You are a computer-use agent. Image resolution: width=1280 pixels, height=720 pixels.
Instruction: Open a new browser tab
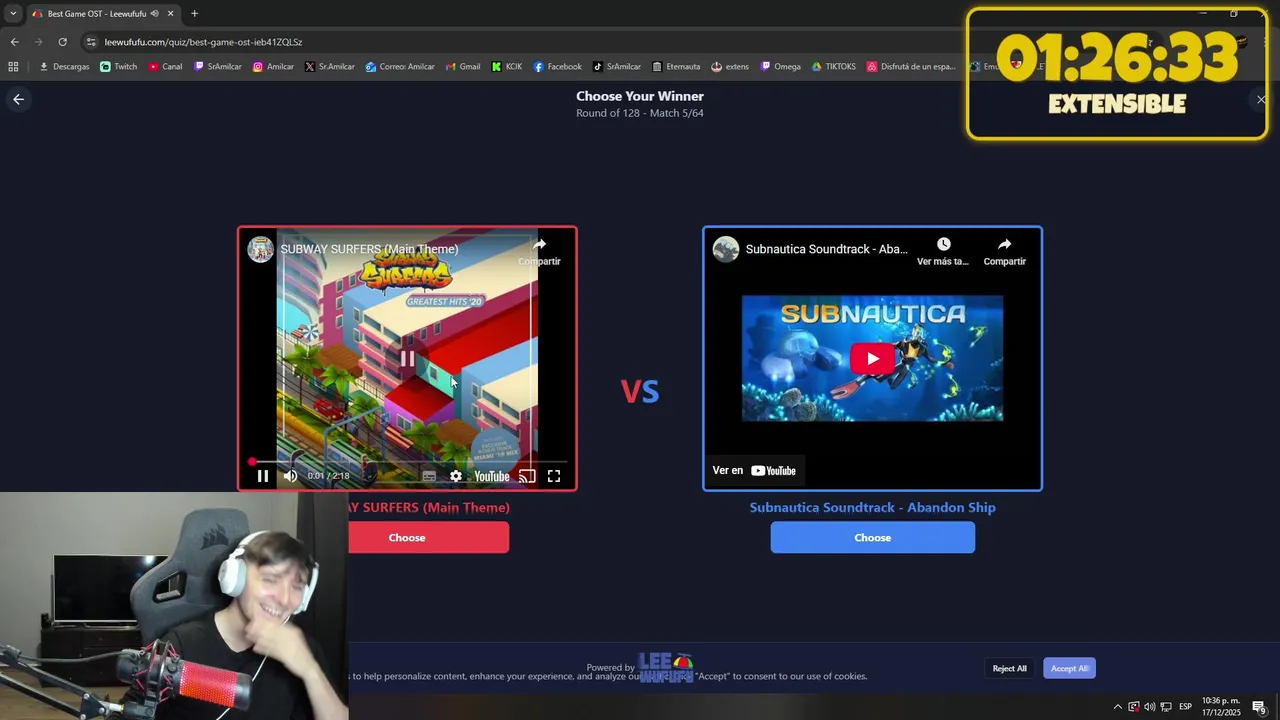click(x=194, y=13)
